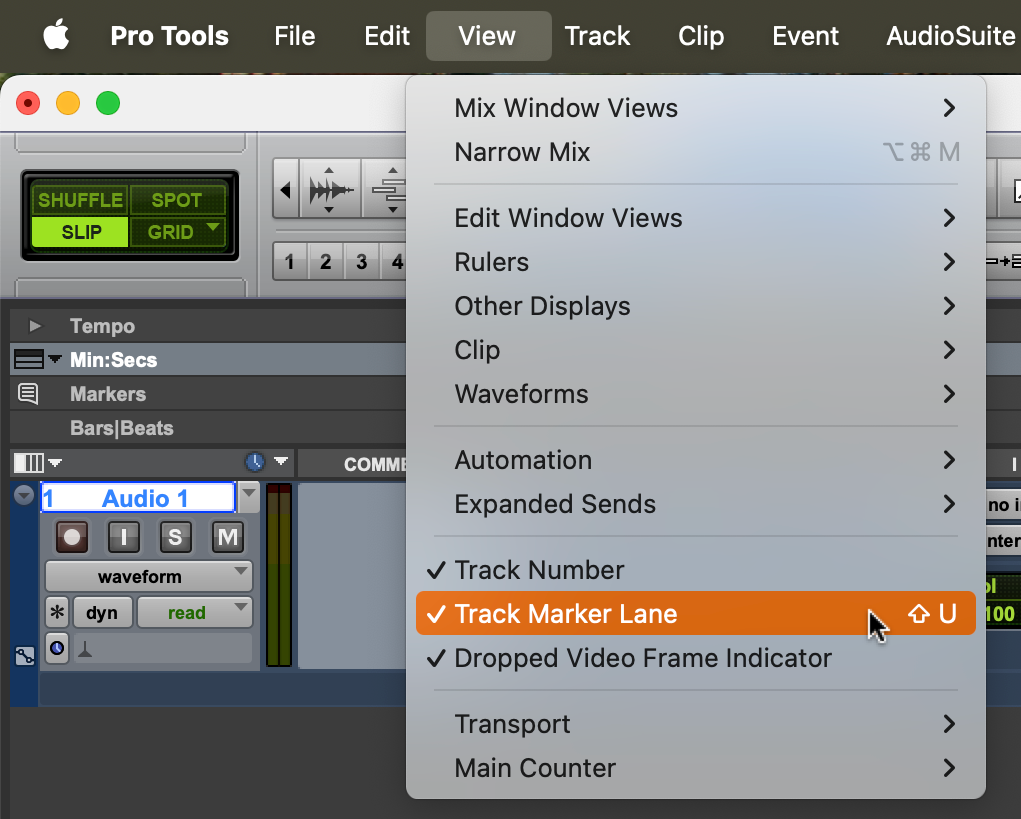Click the timebase clock icon above Audio 1
The width and height of the screenshot is (1021, 819).
coord(258,462)
